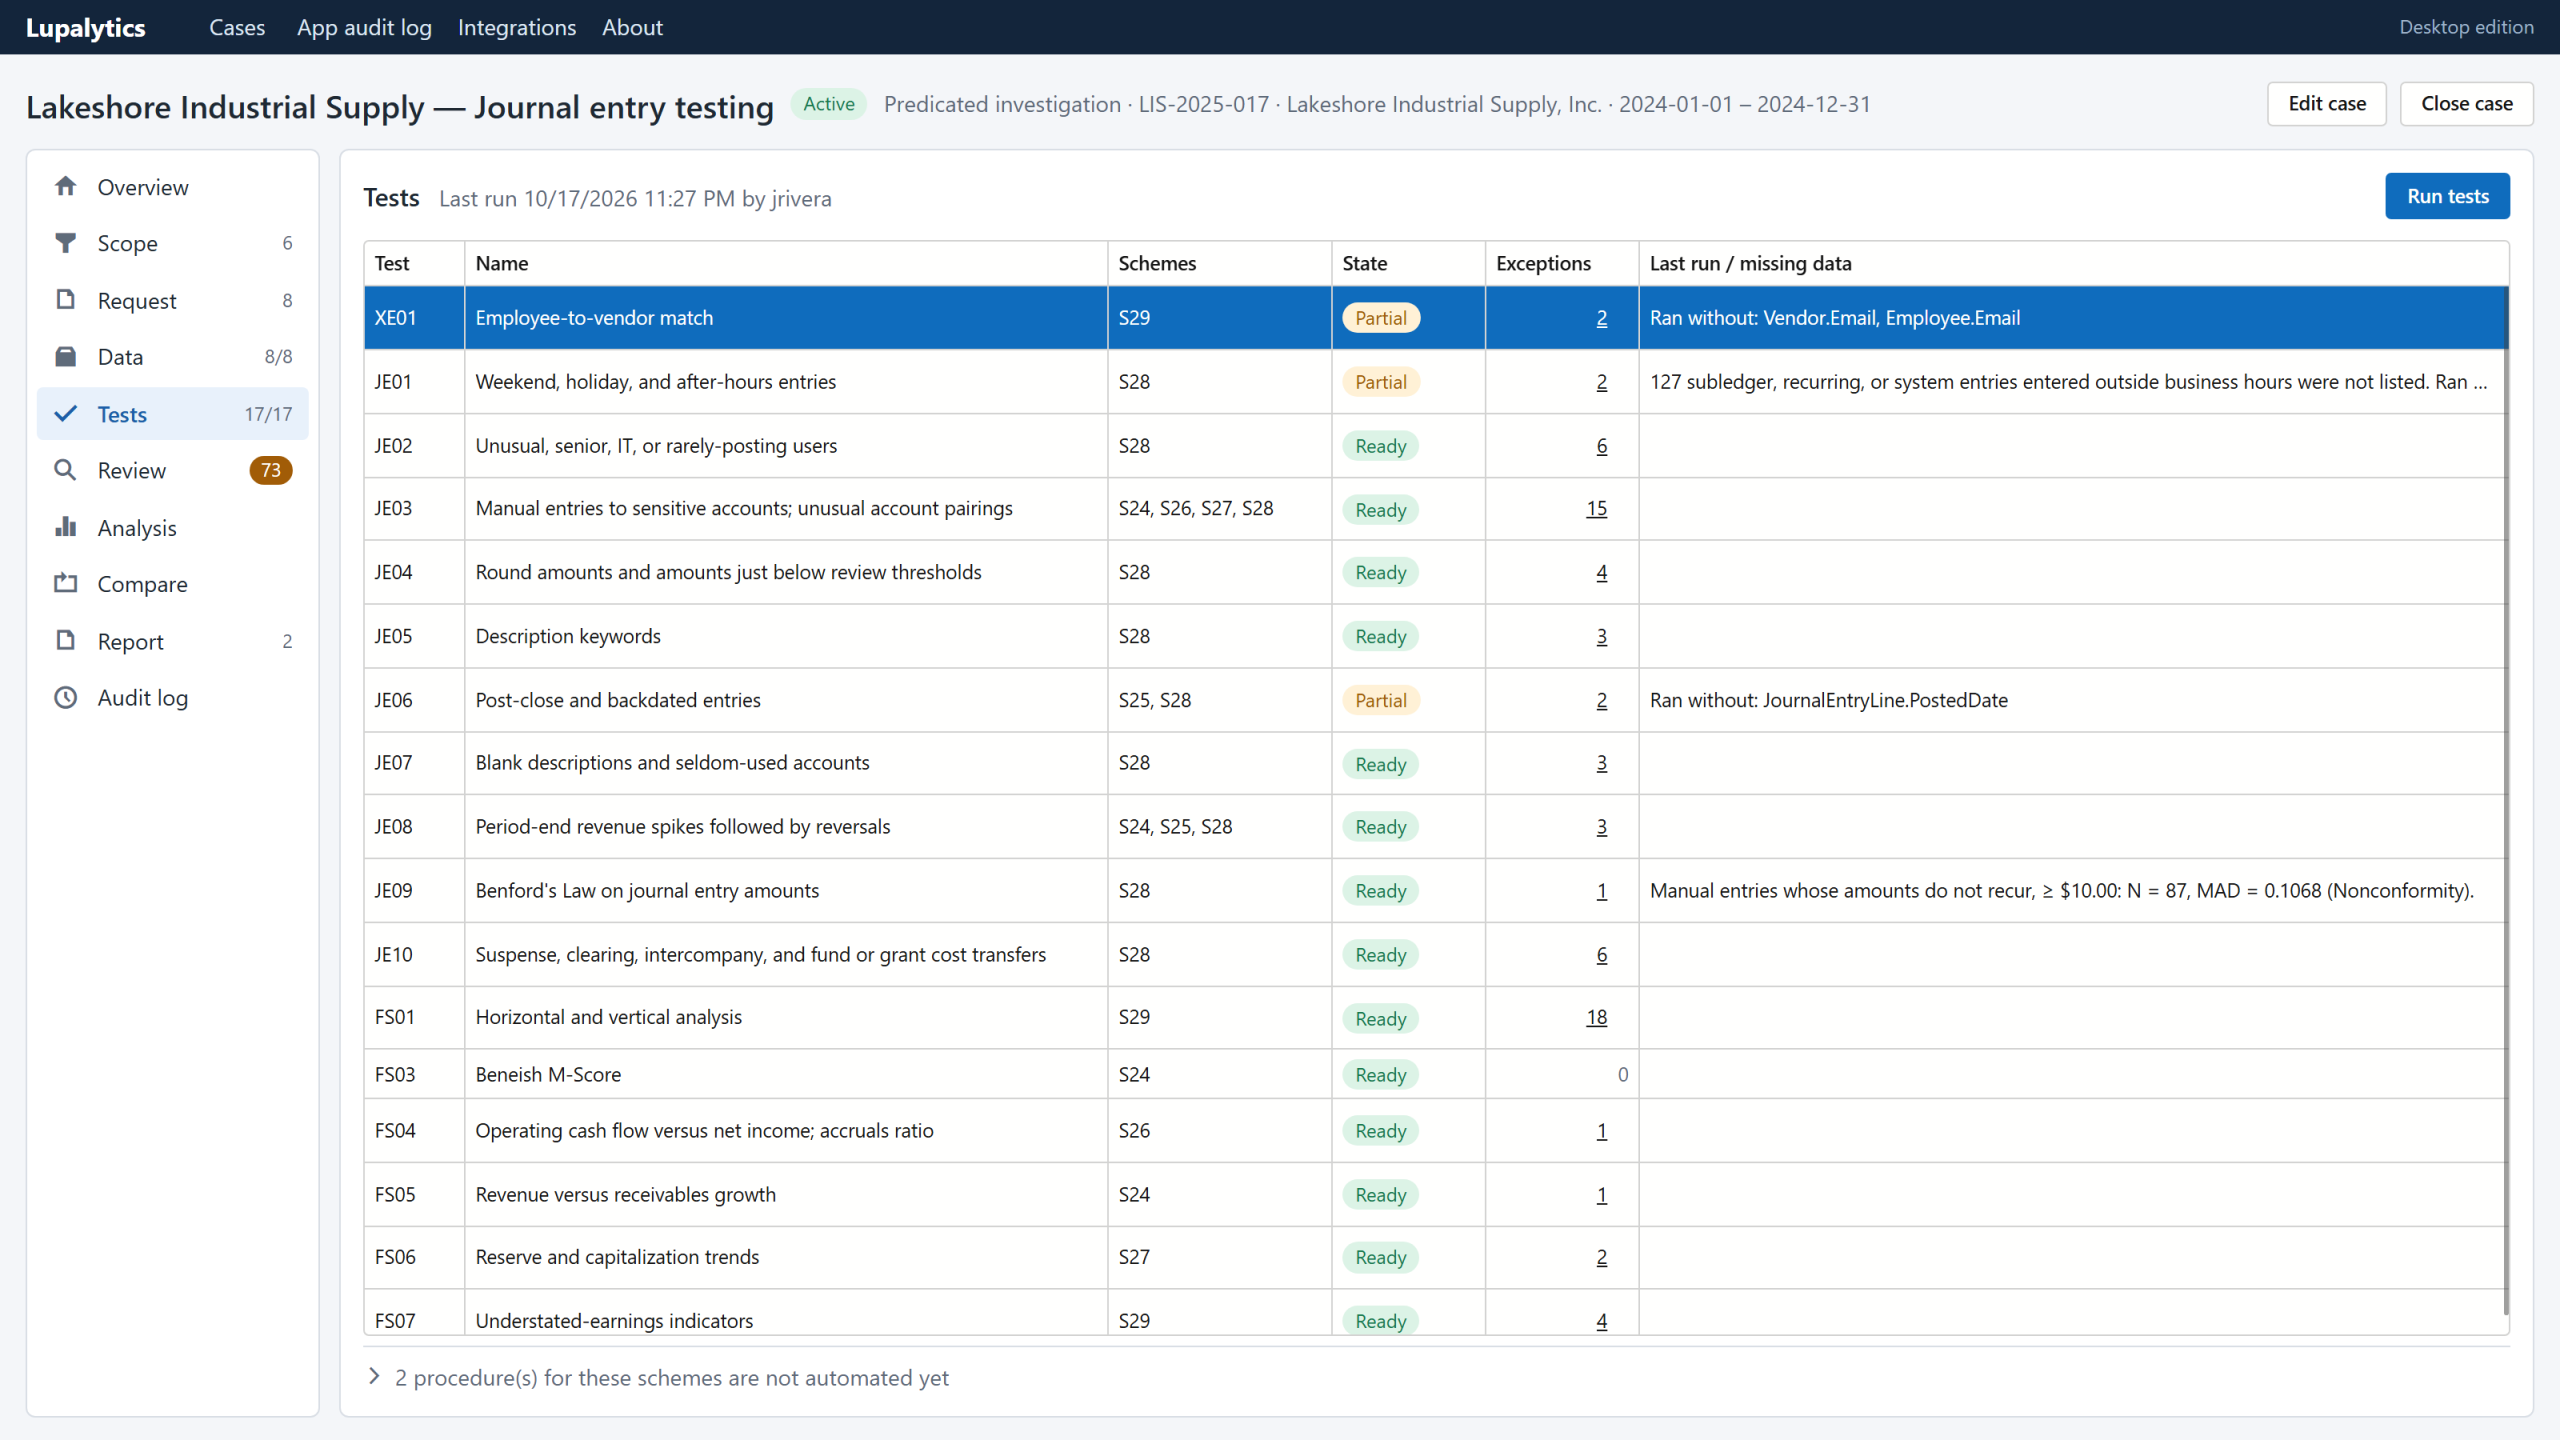Click the Run tests button
The height and width of the screenshot is (1440, 2560).
click(x=2447, y=196)
